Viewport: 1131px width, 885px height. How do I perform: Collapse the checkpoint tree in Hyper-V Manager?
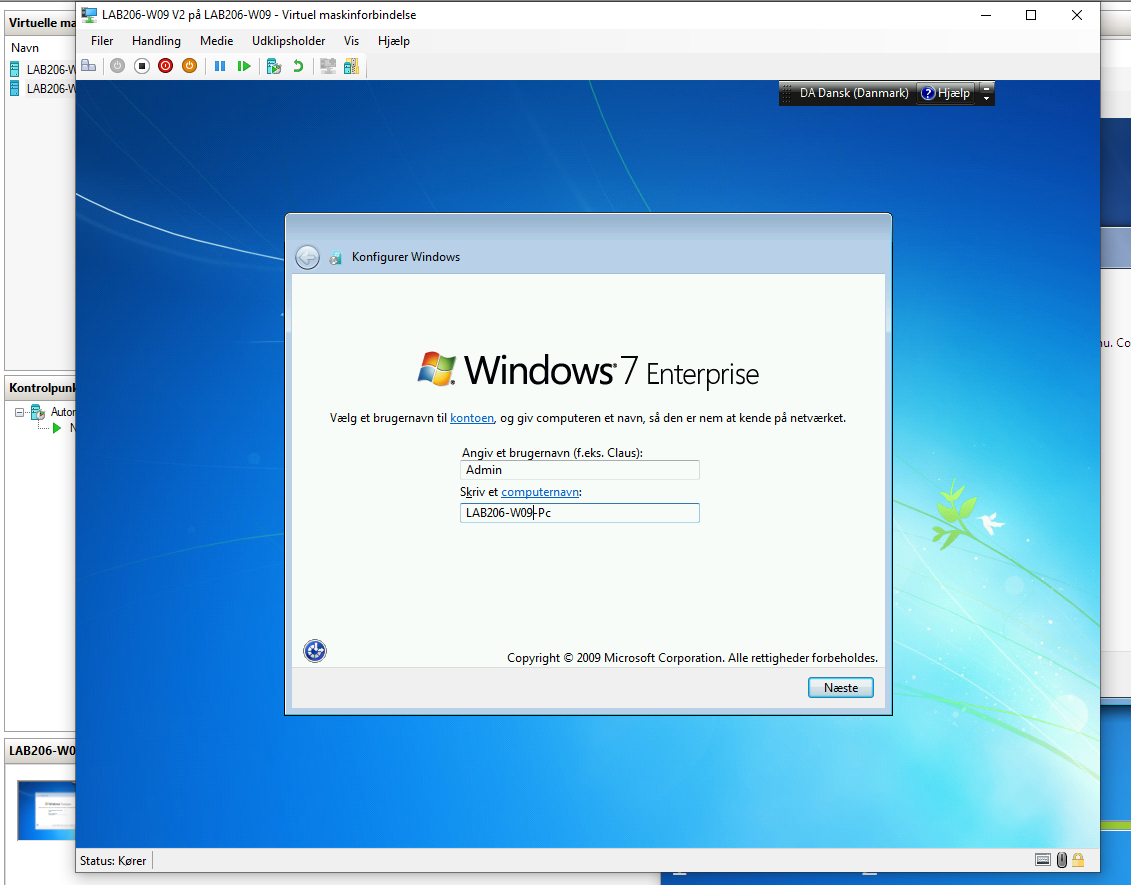tap(19, 413)
